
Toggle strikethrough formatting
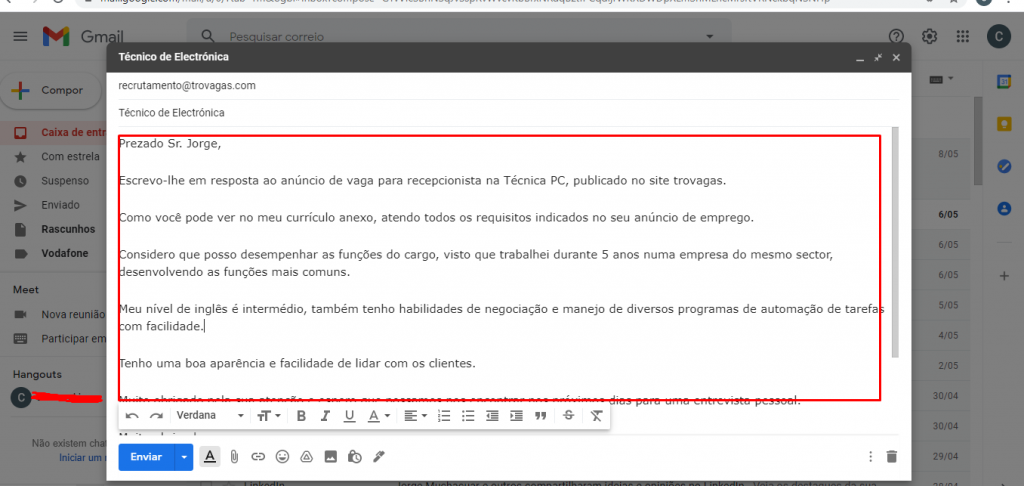(568, 416)
